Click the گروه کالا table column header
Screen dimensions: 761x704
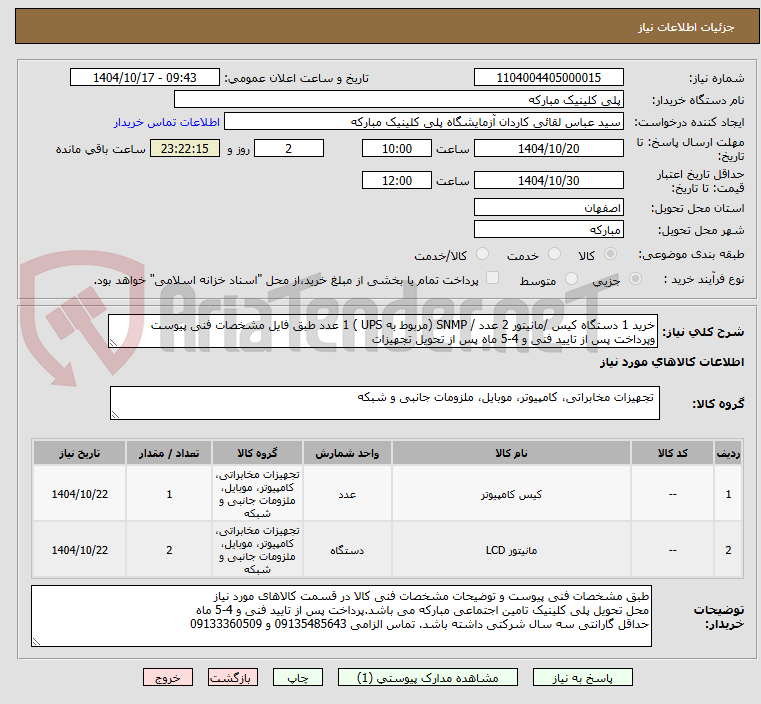pyautogui.click(x=257, y=453)
